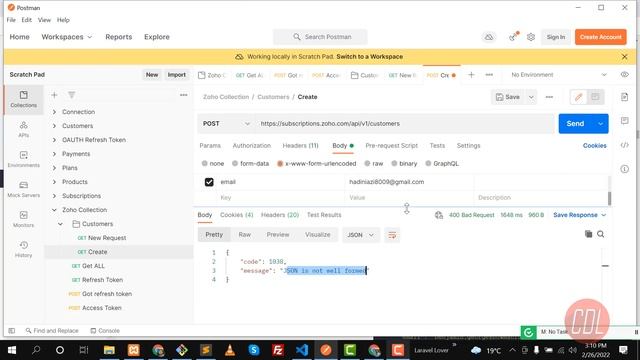640x360 pixels.
Task: Click the Switch to a Workspace link
Action: (369, 57)
